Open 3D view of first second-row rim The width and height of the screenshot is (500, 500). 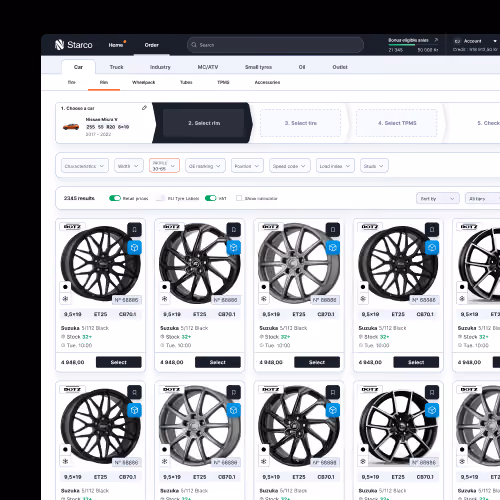coord(135,410)
